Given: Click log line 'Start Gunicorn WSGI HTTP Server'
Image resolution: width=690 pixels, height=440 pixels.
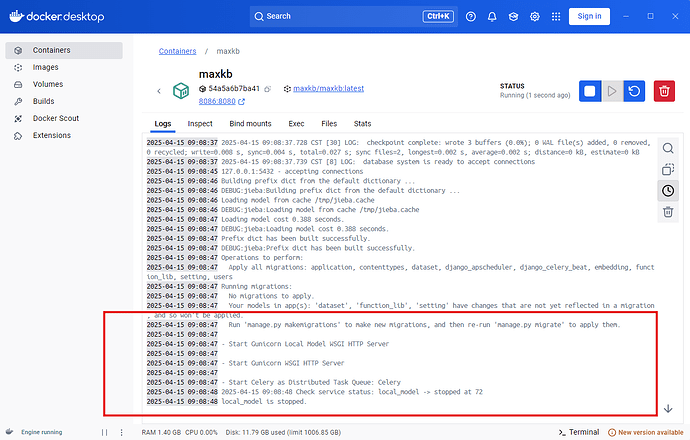Looking at the screenshot, I should (283, 363).
